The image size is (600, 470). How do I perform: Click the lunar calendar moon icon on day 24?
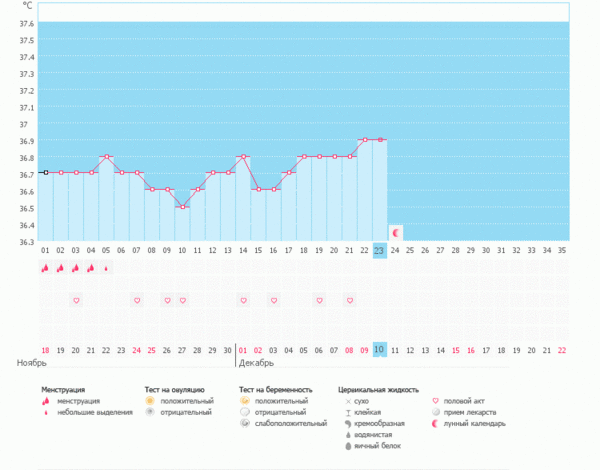[395, 232]
